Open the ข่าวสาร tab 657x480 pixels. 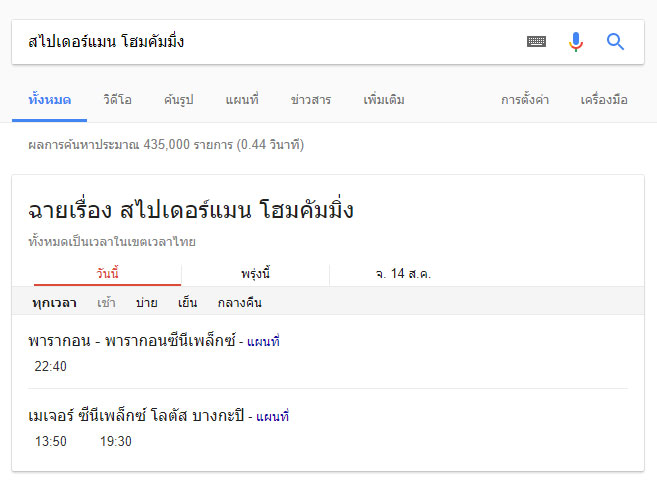[310, 100]
